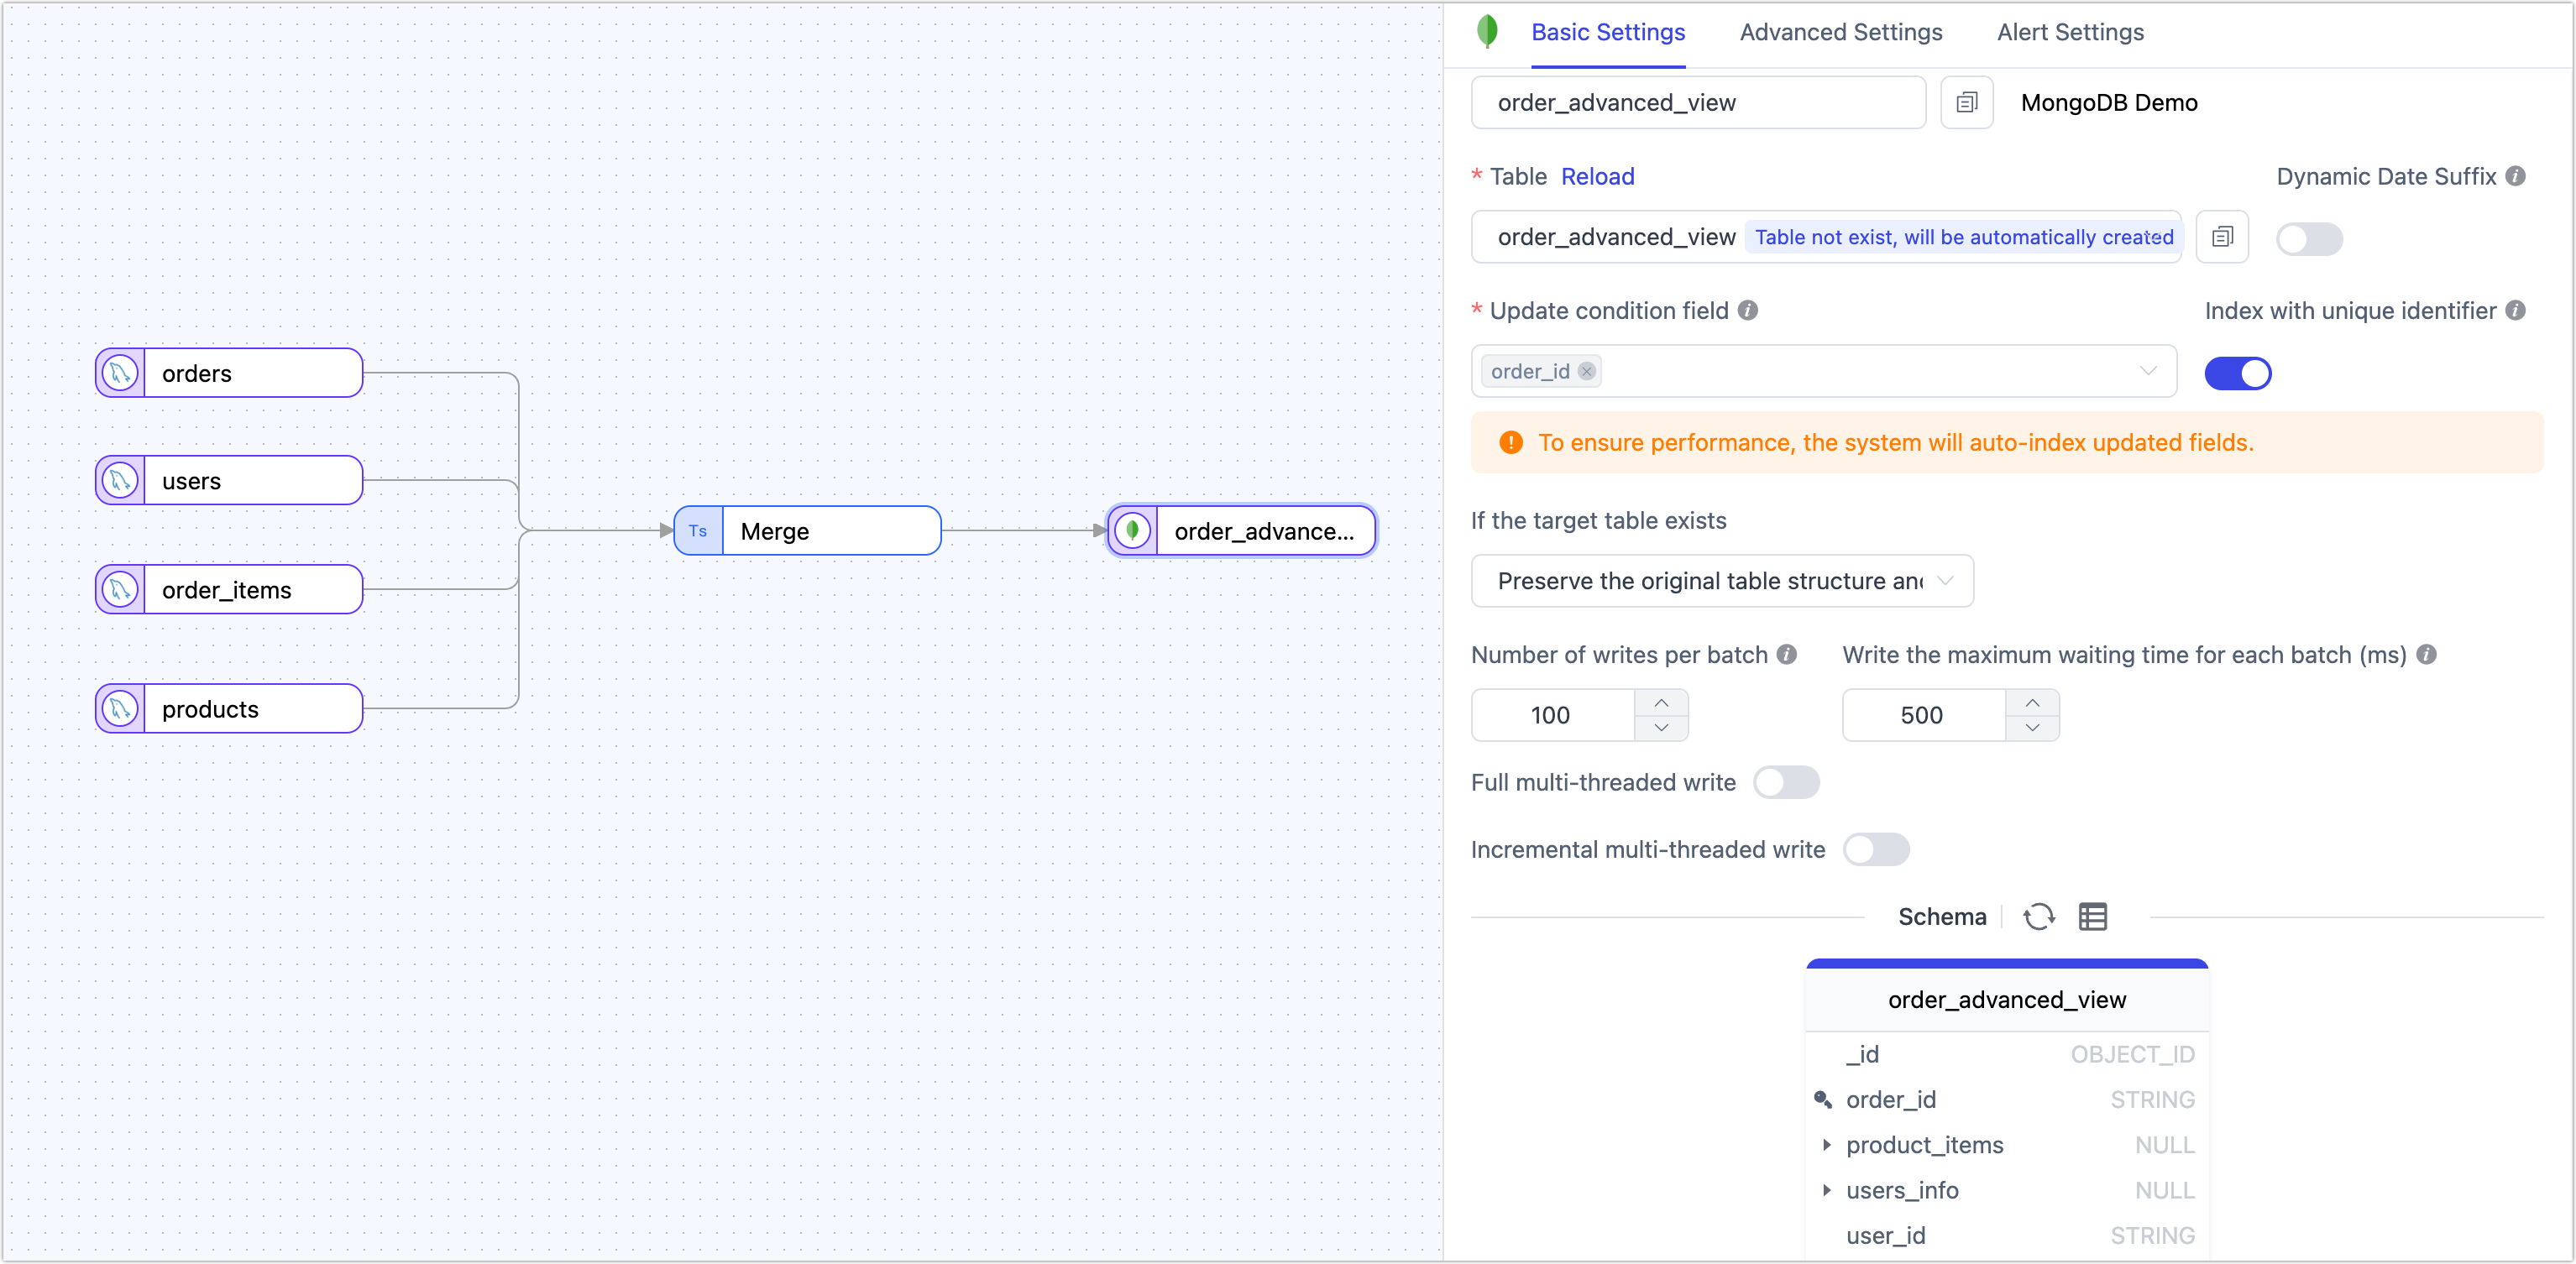Copy the table name next to the Table field
This screenshot has width=2576, height=1264.
click(x=2222, y=237)
